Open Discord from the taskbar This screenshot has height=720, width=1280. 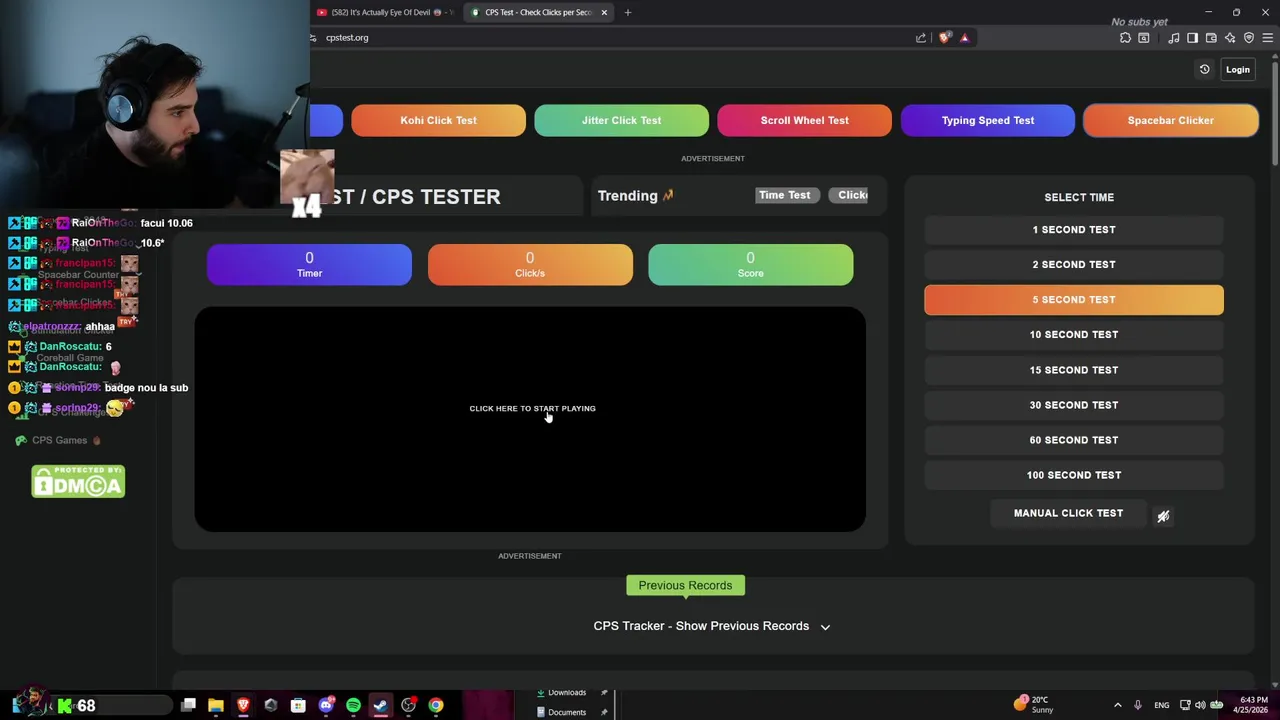326,706
